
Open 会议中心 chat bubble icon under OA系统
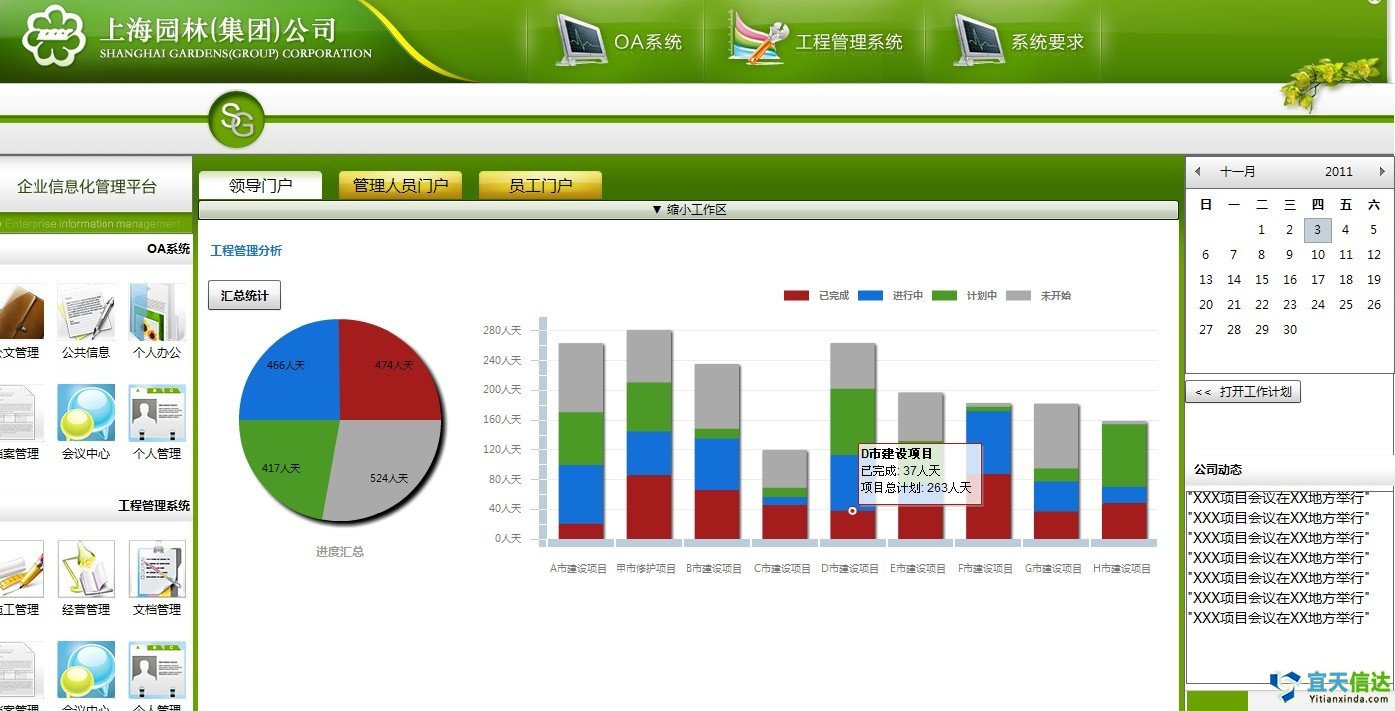point(86,414)
